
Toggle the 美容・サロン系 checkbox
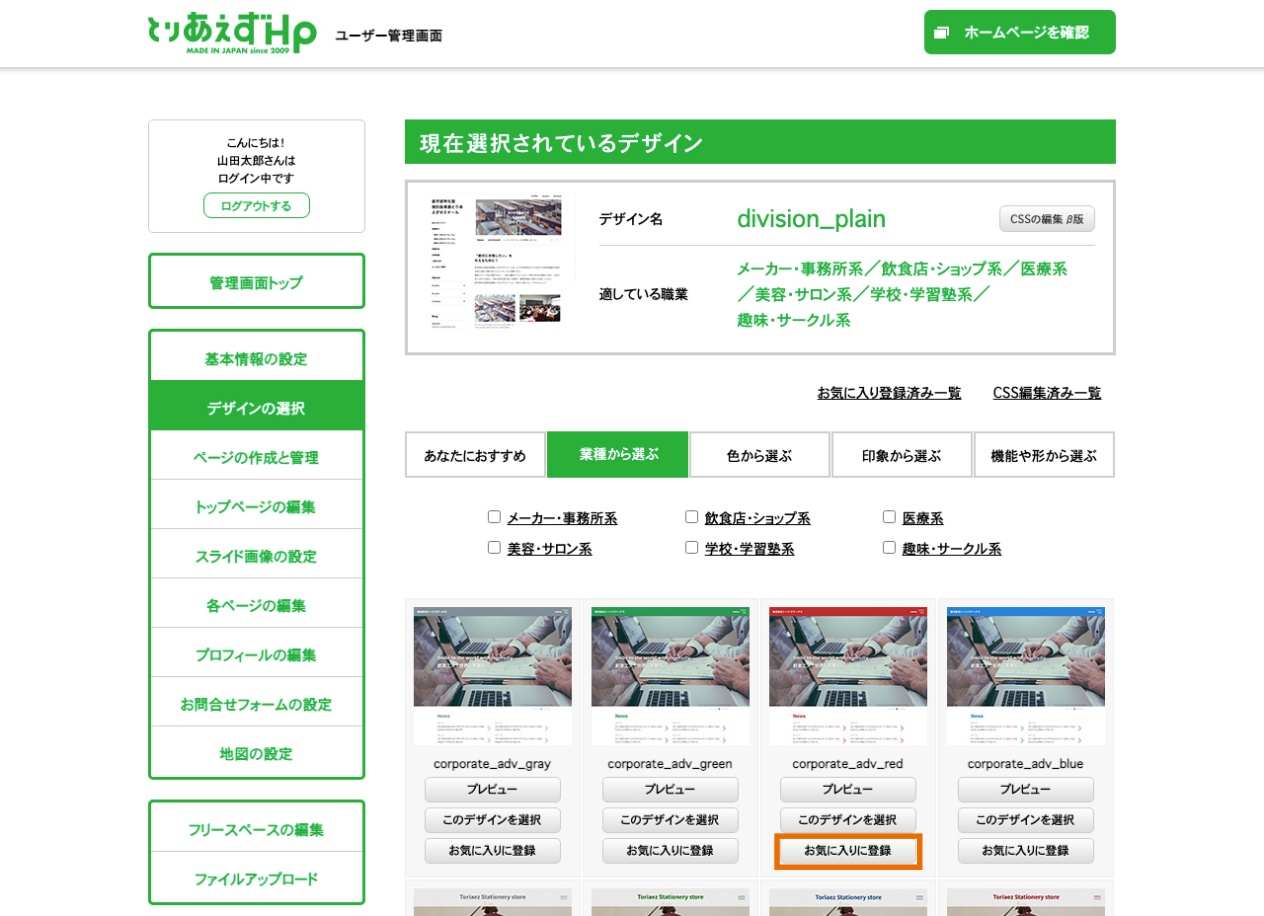pos(494,546)
